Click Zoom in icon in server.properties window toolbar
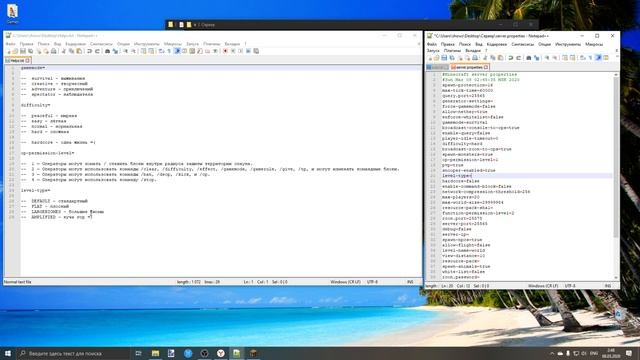This screenshot has height=360, width=640. coord(547,58)
